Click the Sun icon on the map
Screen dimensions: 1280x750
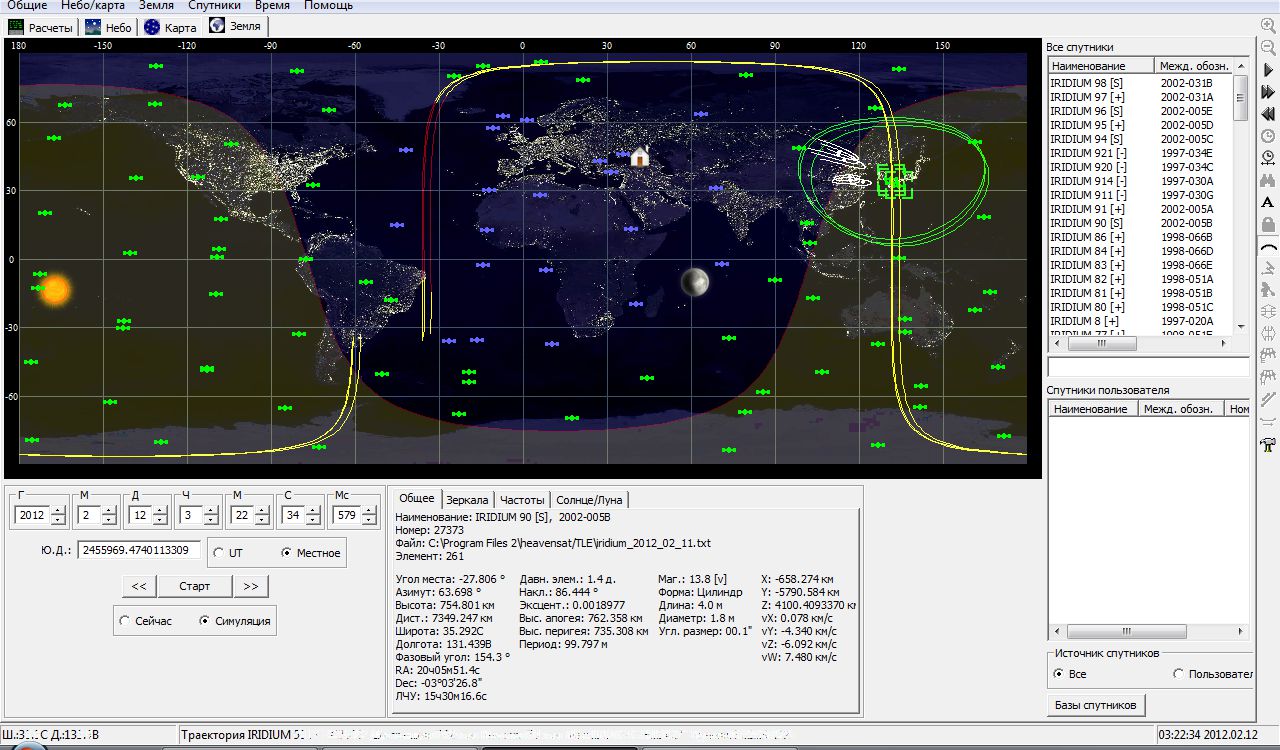pyautogui.click(x=55, y=290)
